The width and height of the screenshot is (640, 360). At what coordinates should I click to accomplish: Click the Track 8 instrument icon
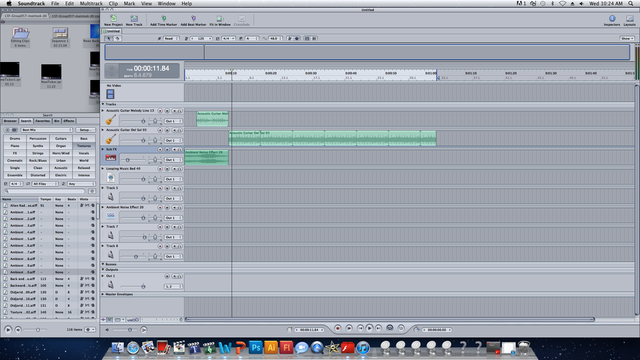point(111,255)
